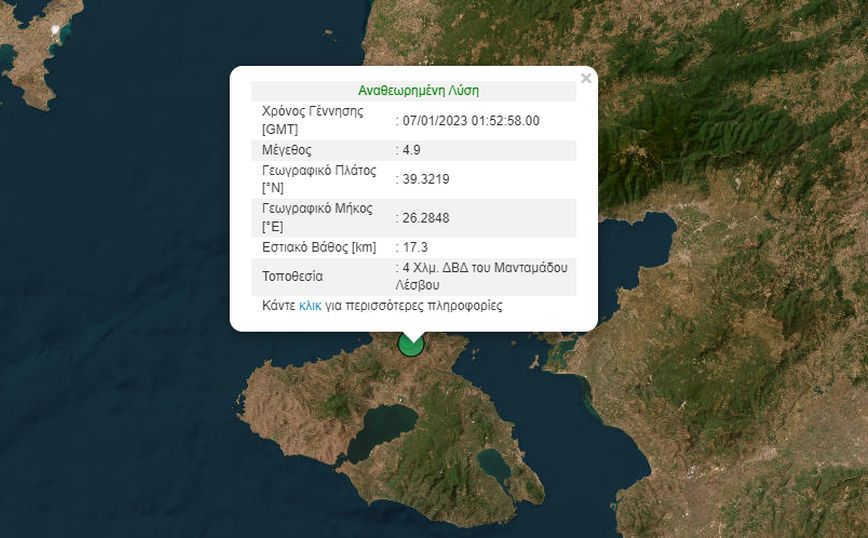
Task: Click the magnitude value 4.9
Action: tap(410, 150)
